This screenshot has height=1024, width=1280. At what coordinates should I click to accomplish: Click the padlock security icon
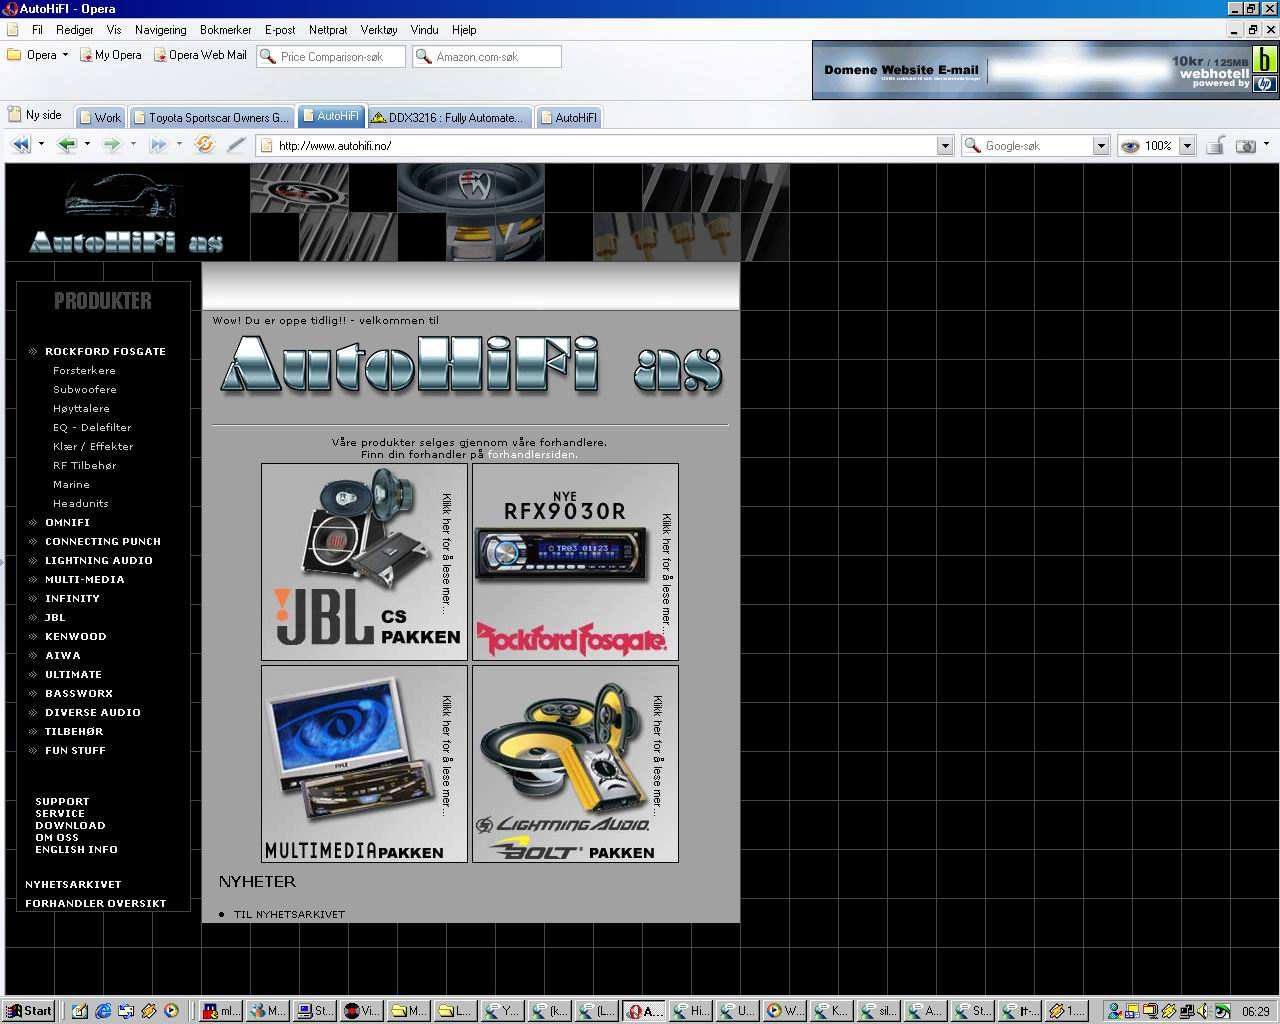point(1215,146)
